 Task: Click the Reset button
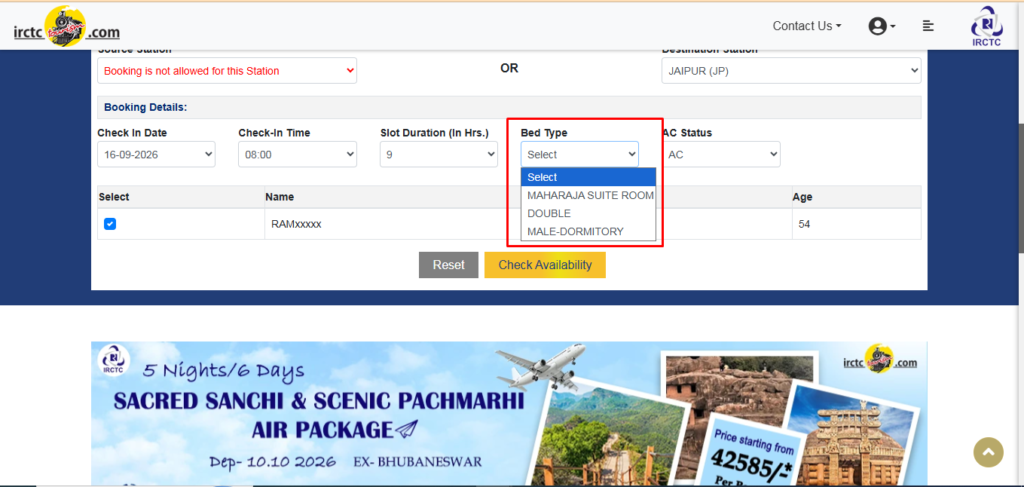click(x=449, y=265)
